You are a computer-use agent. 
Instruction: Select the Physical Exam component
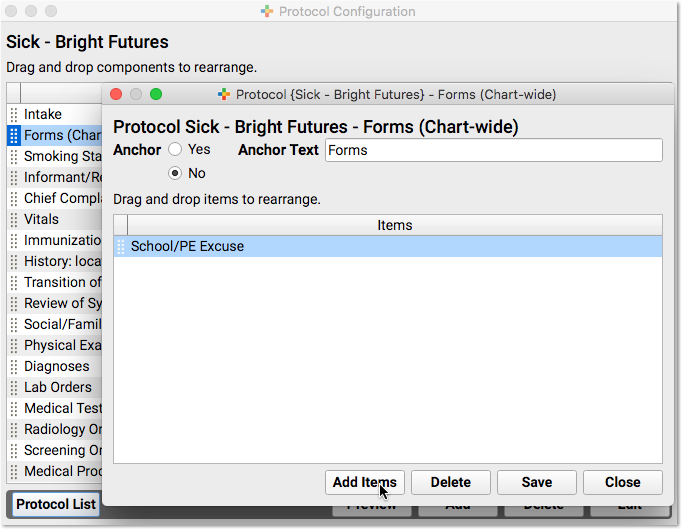(55, 346)
